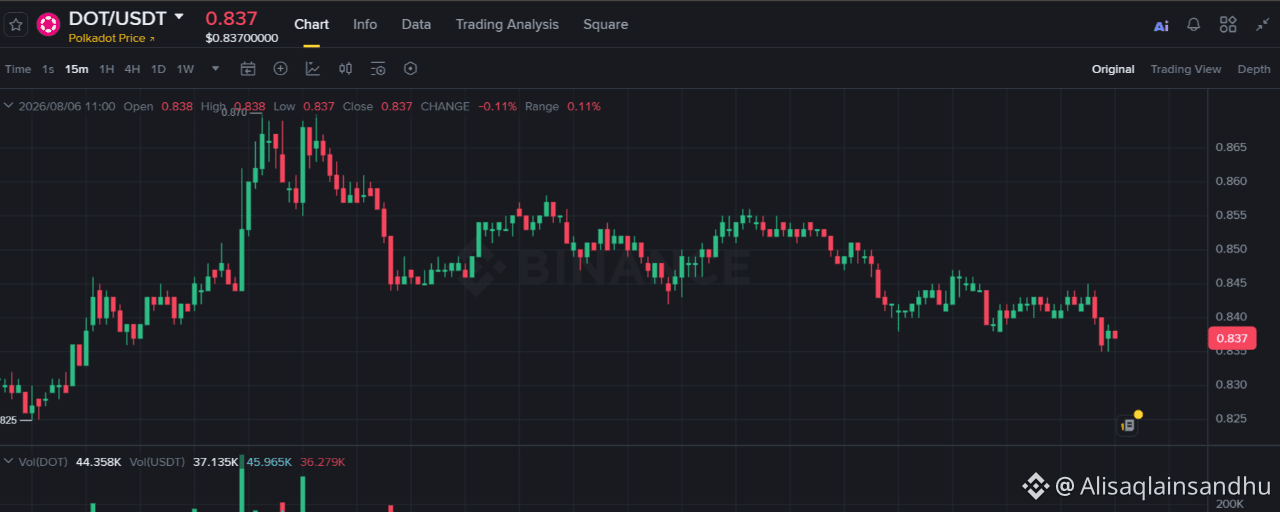Click the 0.870 high price marker
1280x512 pixels.
233,113
